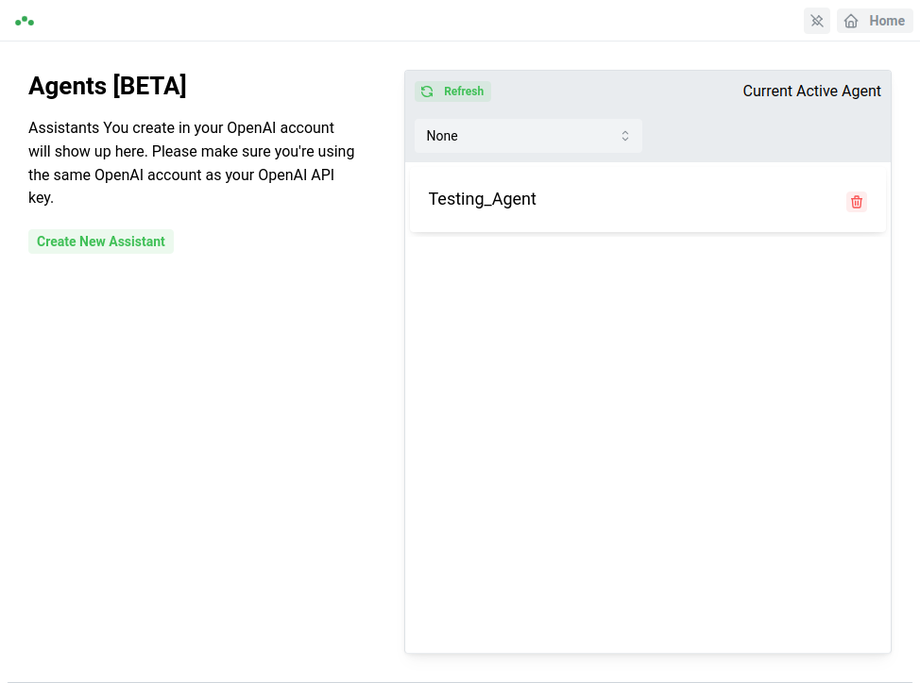Click the Current Active Agent label
The image size is (920, 683).
pyautogui.click(x=811, y=91)
